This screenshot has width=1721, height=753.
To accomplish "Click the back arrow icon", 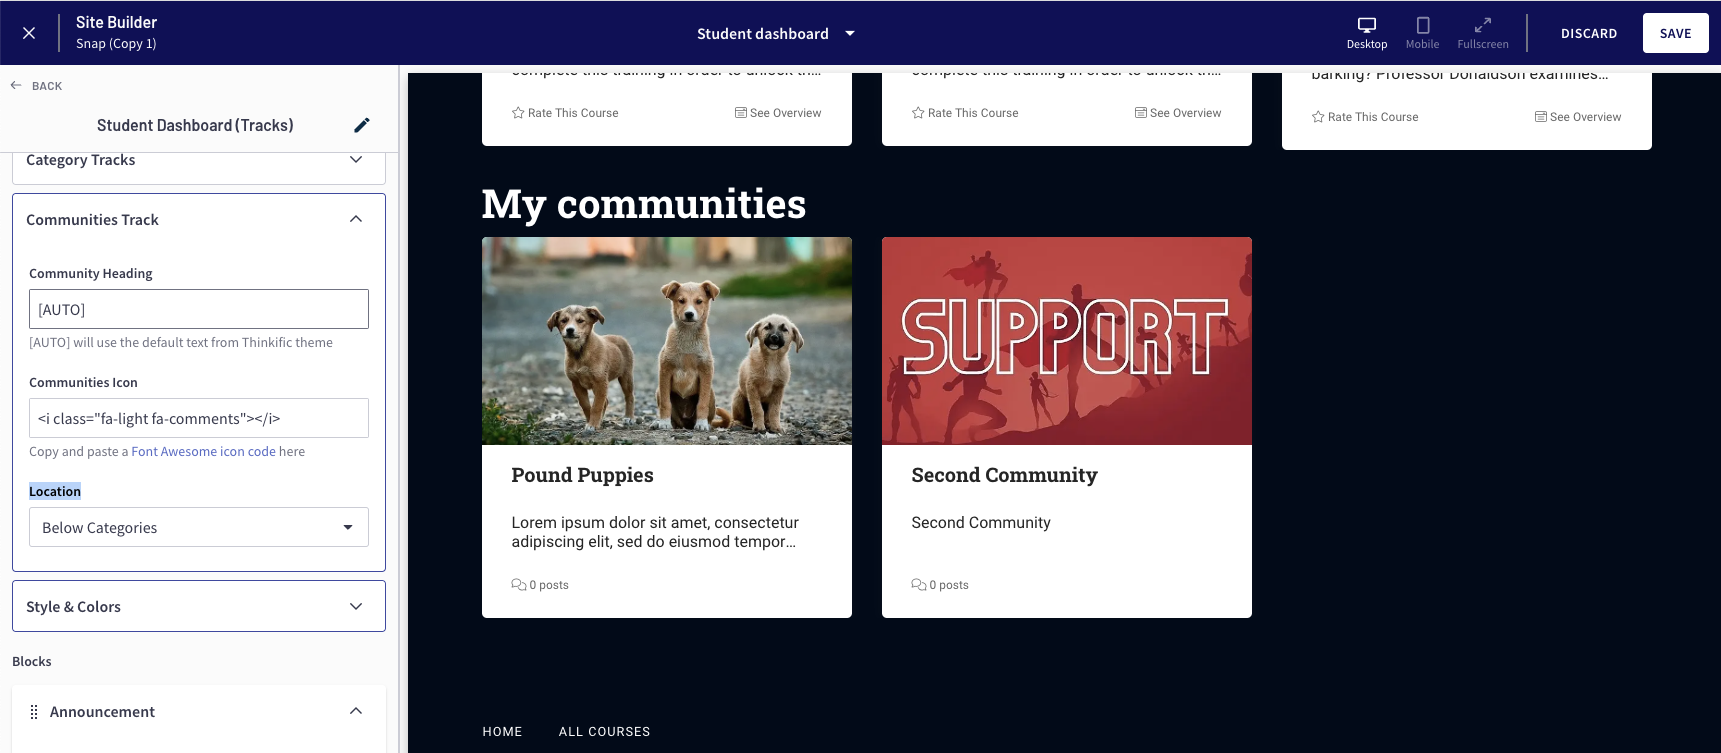I will [17, 86].
